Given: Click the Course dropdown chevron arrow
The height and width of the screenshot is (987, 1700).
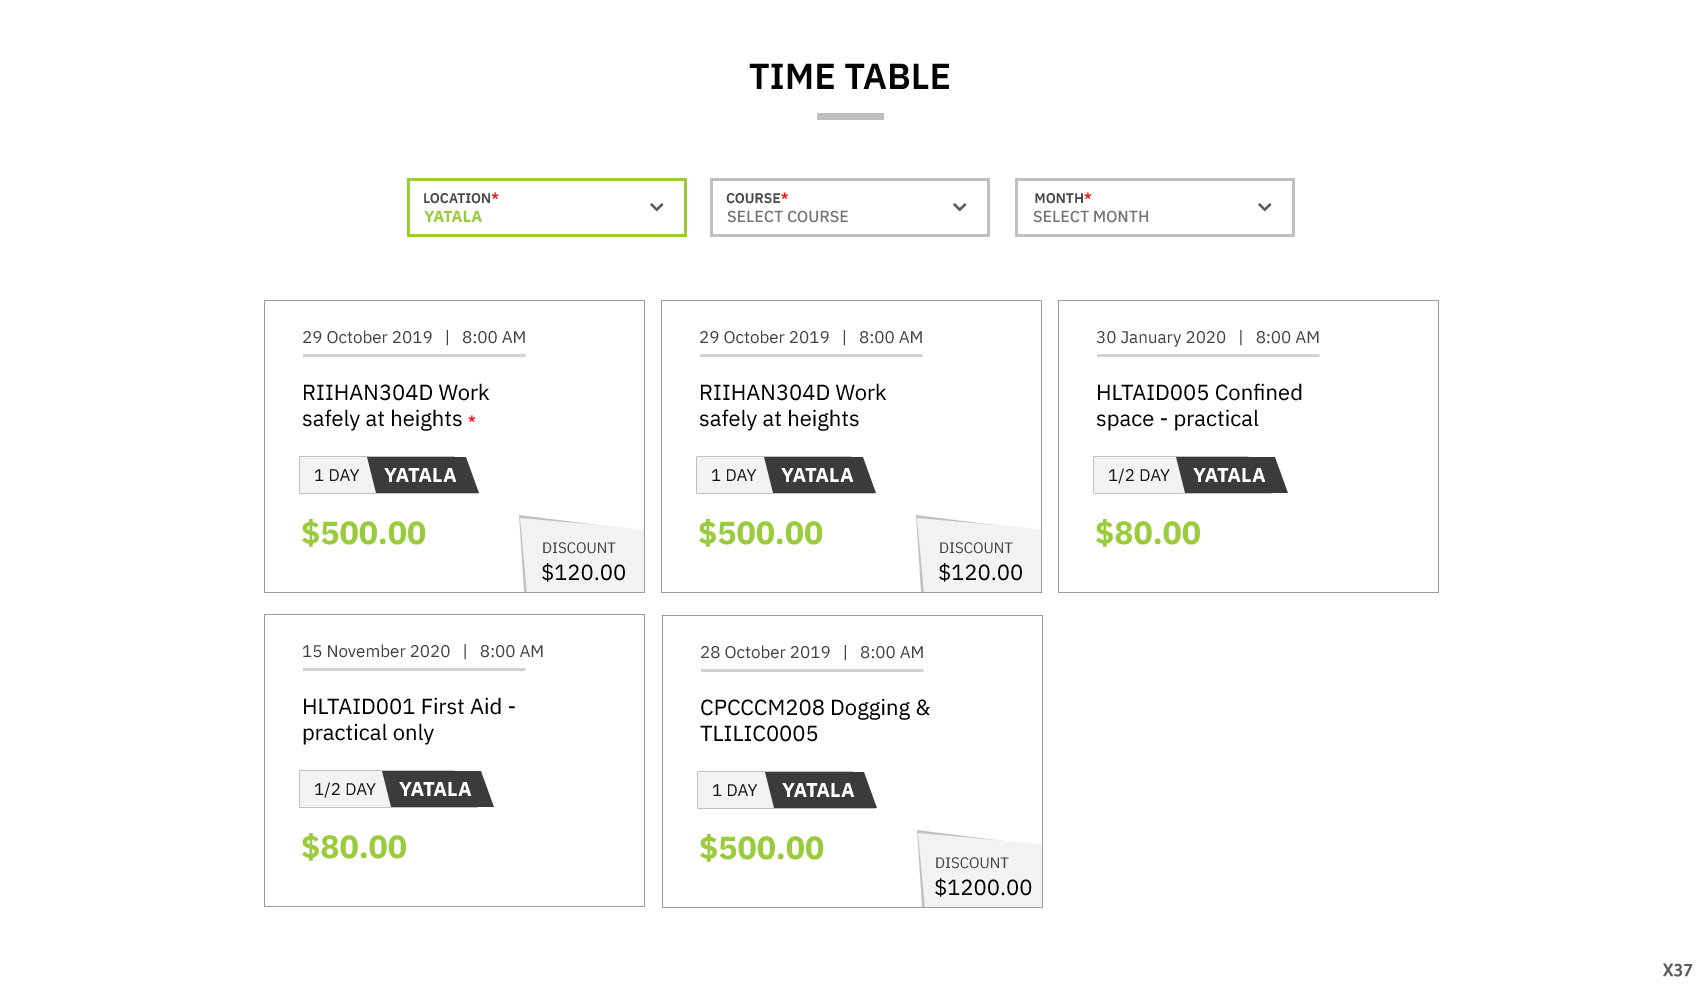Looking at the screenshot, I should pyautogui.click(x=959, y=207).
